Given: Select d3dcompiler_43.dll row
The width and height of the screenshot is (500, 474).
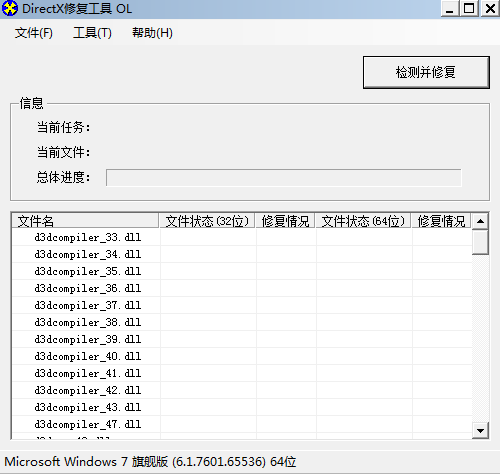Looking at the screenshot, I should pos(242,407).
